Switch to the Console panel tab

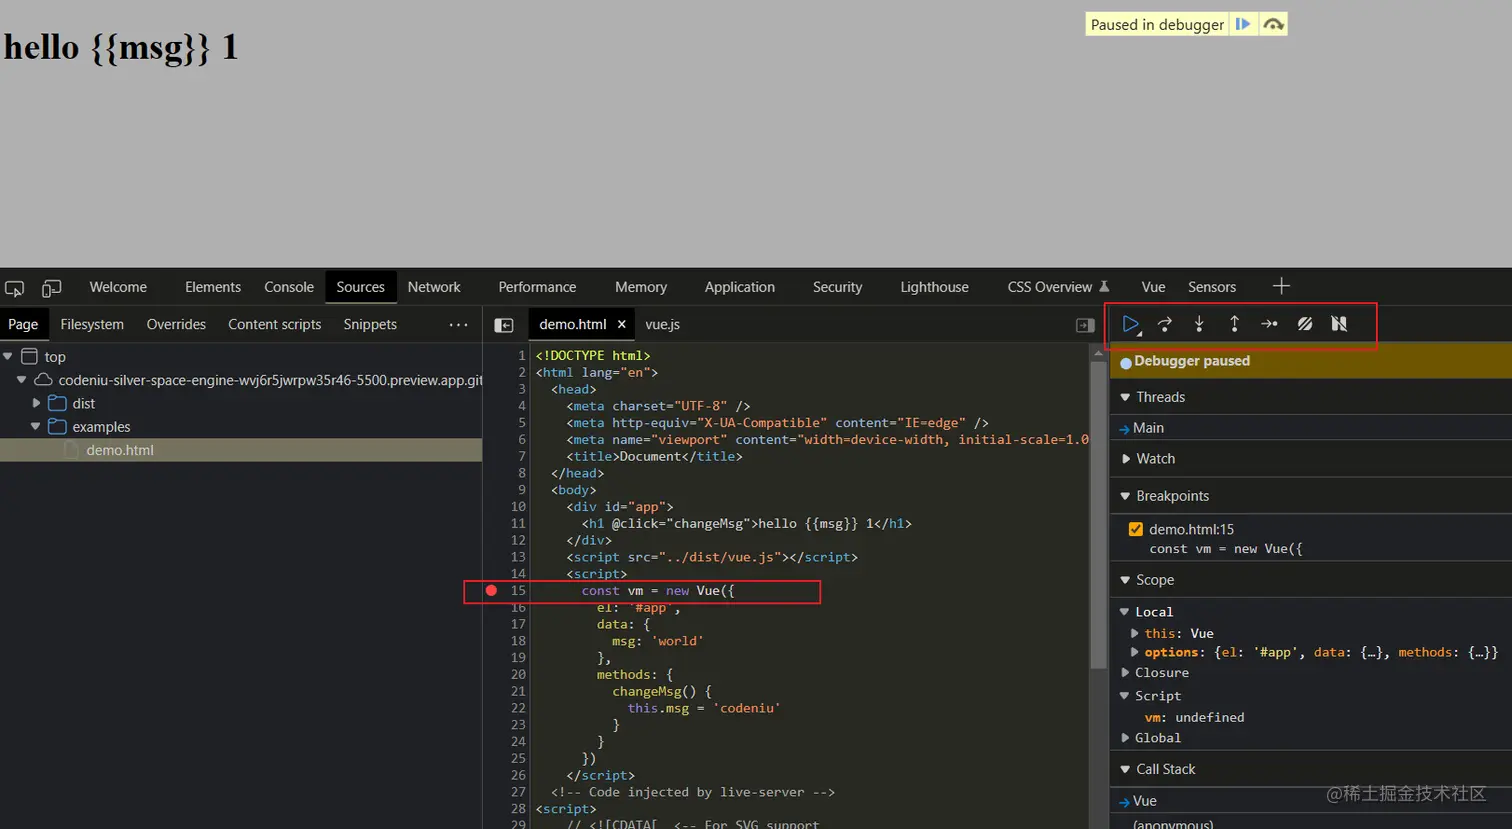289,287
